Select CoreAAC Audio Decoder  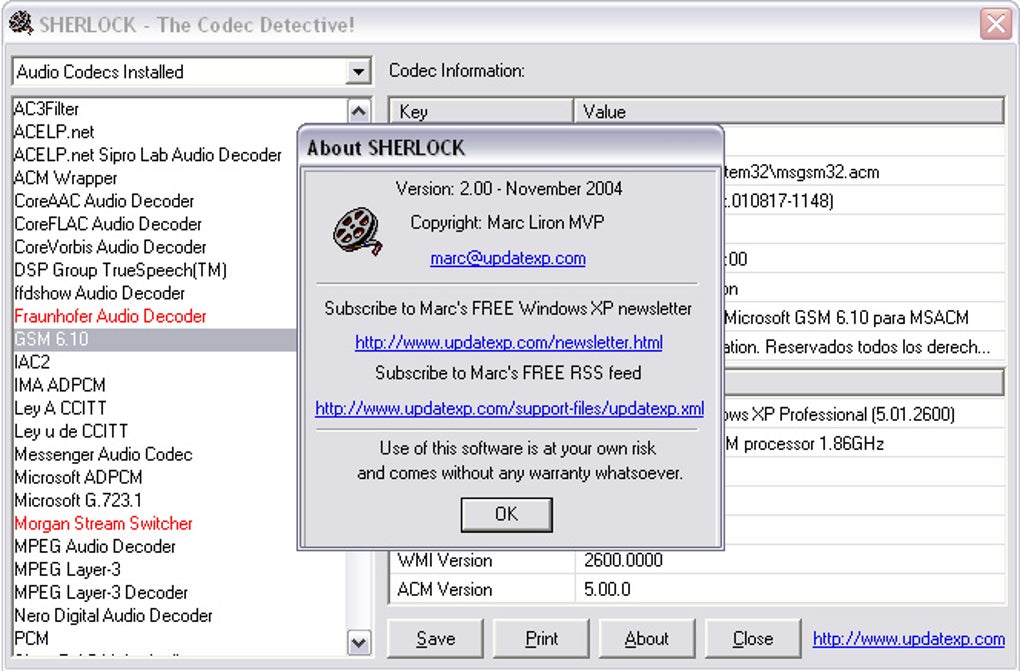(x=104, y=201)
